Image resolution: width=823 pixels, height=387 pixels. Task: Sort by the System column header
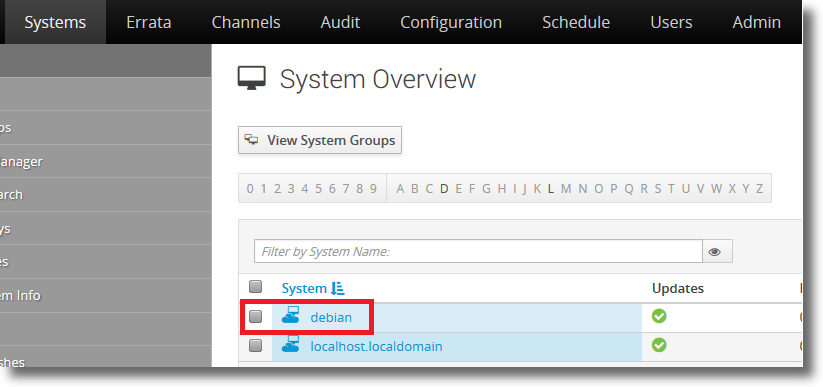coord(304,288)
